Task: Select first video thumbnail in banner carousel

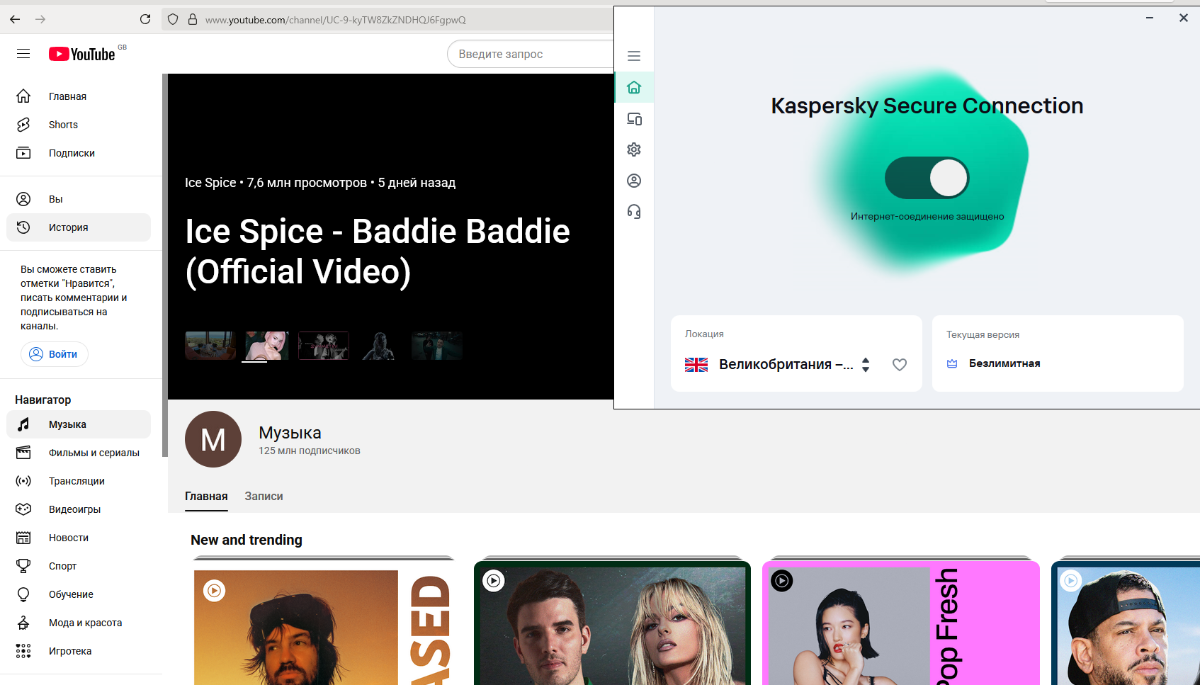Action: [210, 345]
